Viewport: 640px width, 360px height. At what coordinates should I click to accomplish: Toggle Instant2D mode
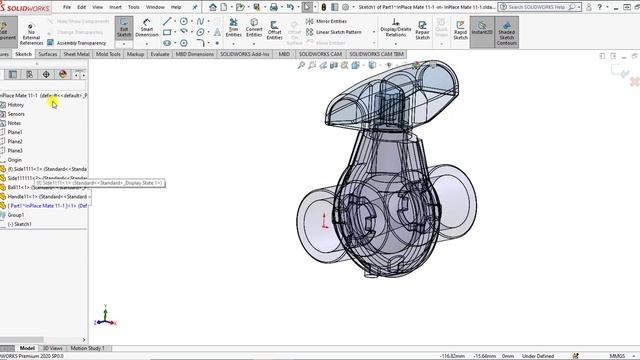click(x=482, y=32)
